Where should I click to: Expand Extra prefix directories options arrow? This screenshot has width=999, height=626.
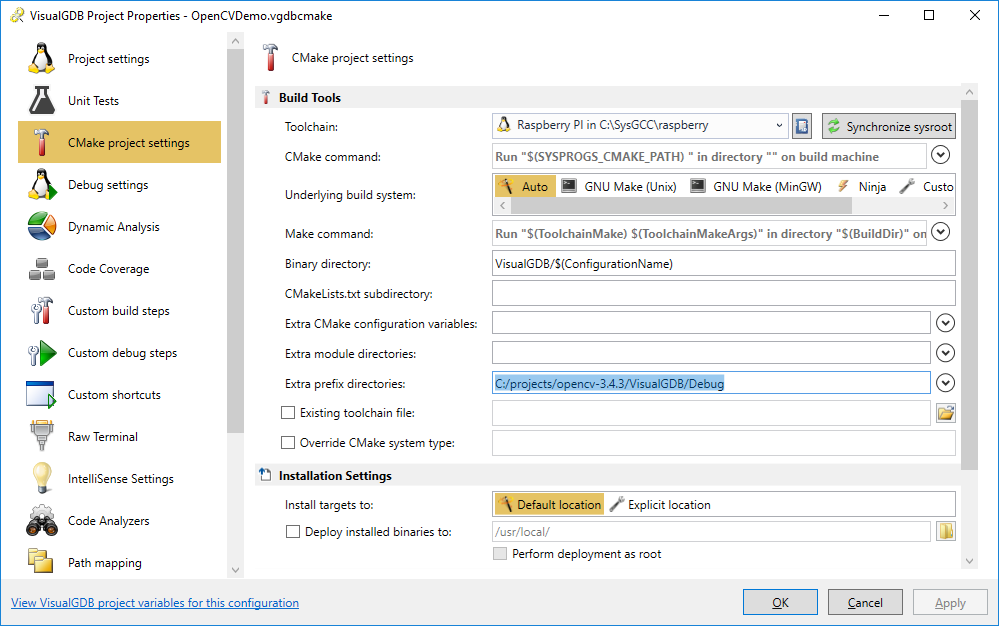point(945,383)
